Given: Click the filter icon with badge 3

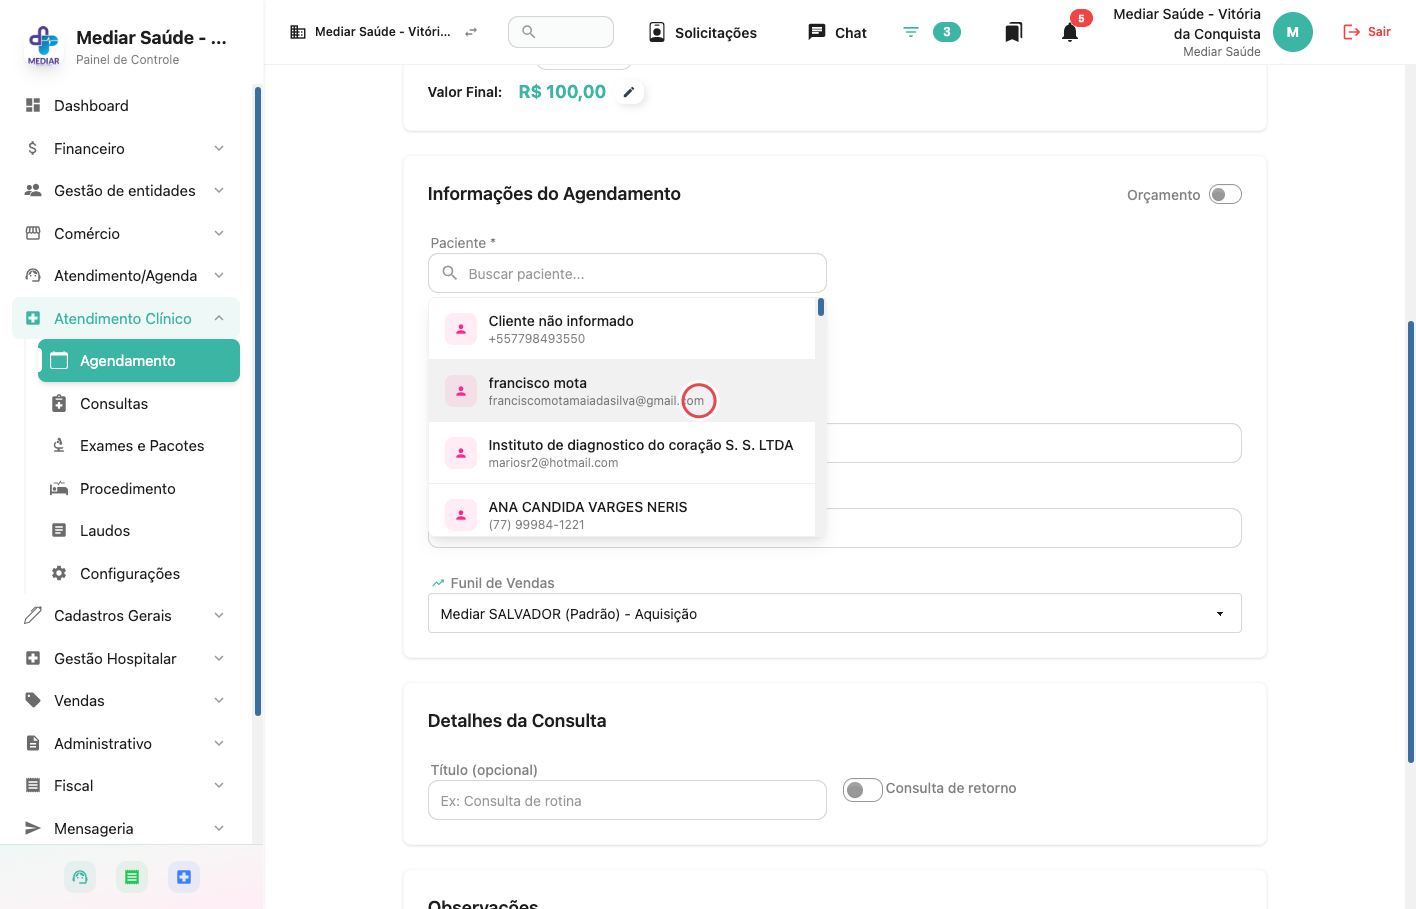Looking at the screenshot, I should [x=911, y=32].
